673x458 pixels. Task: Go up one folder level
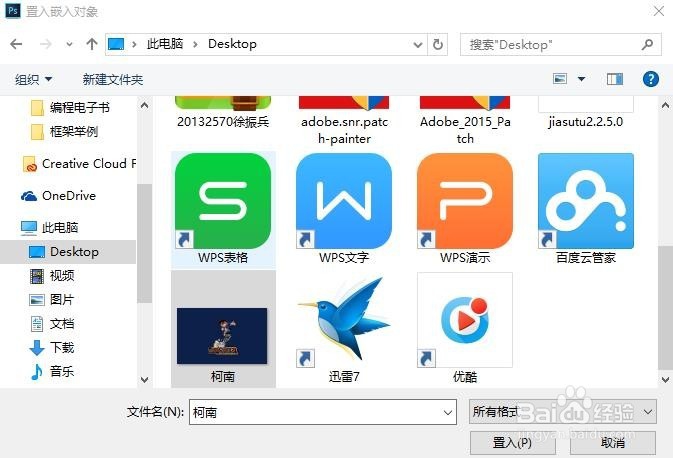click(x=91, y=44)
